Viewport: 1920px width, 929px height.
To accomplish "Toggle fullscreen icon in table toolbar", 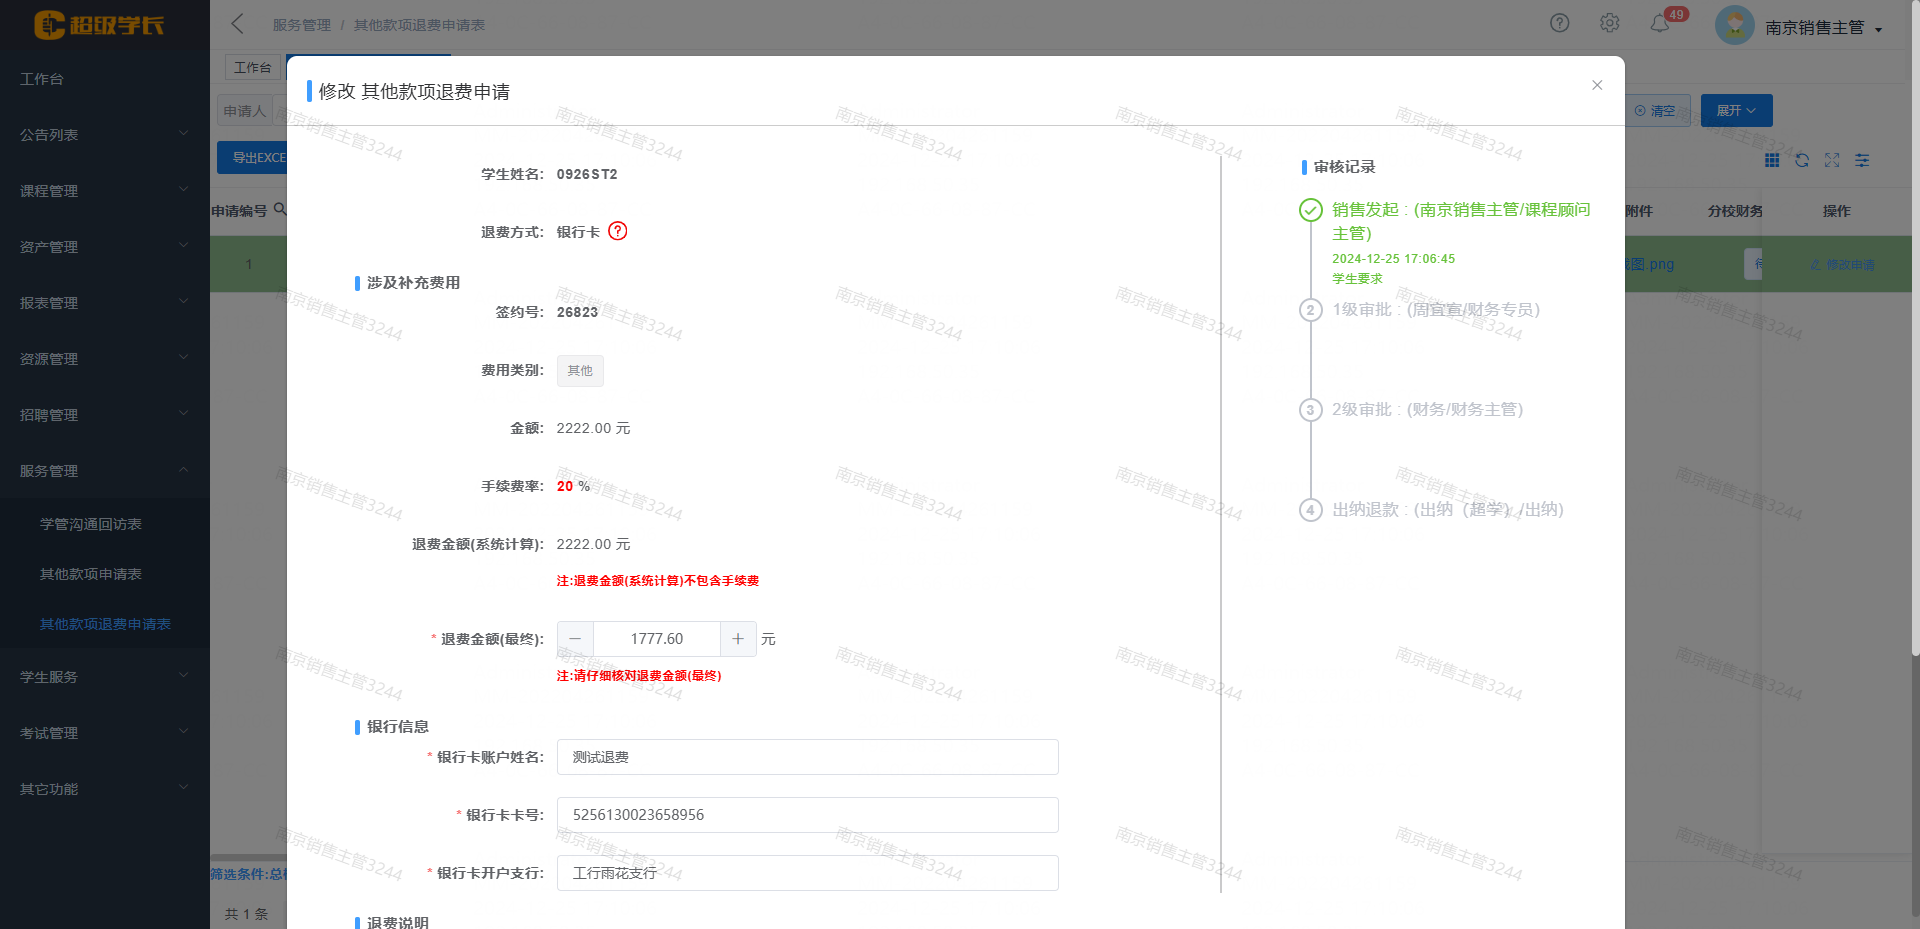I will (x=1832, y=160).
